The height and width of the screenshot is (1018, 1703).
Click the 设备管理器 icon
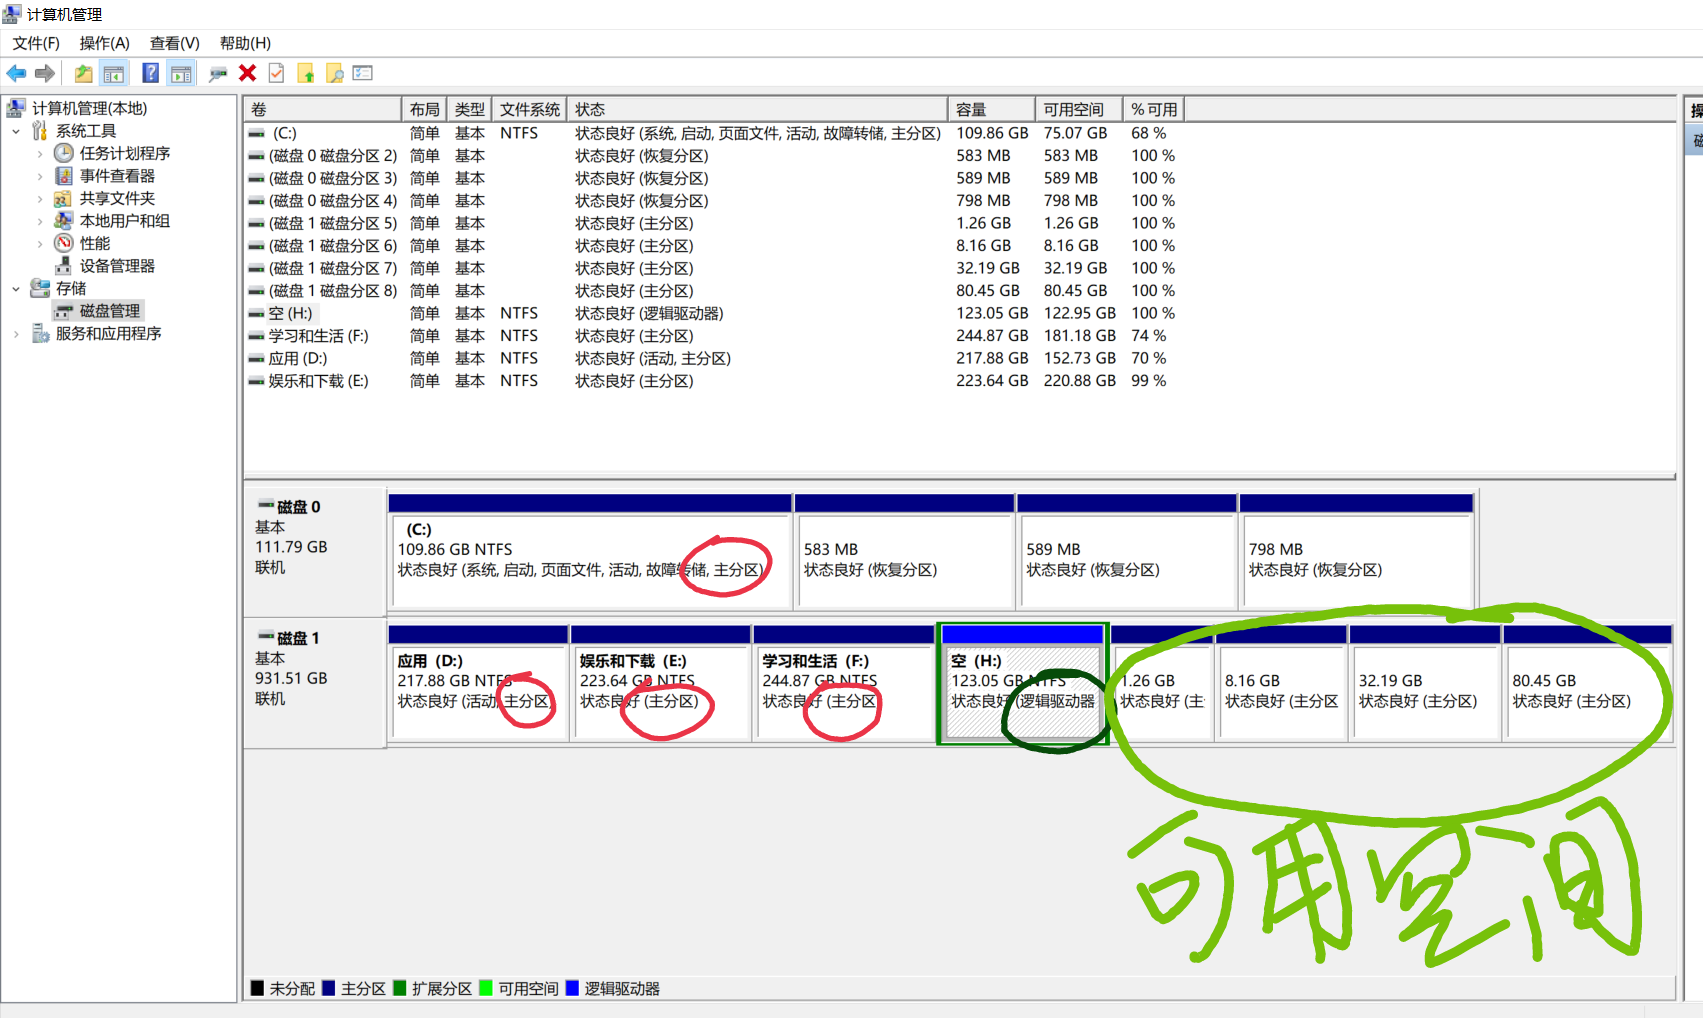(x=64, y=266)
